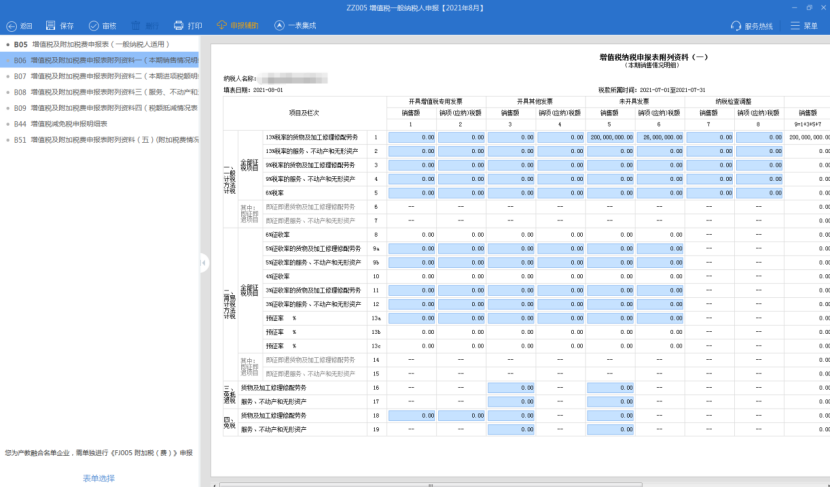Image resolution: width=830 pixels, height=487 pixels.
Task: Restore down the application window
Action: pyautogui.click(x=809, y=7)
